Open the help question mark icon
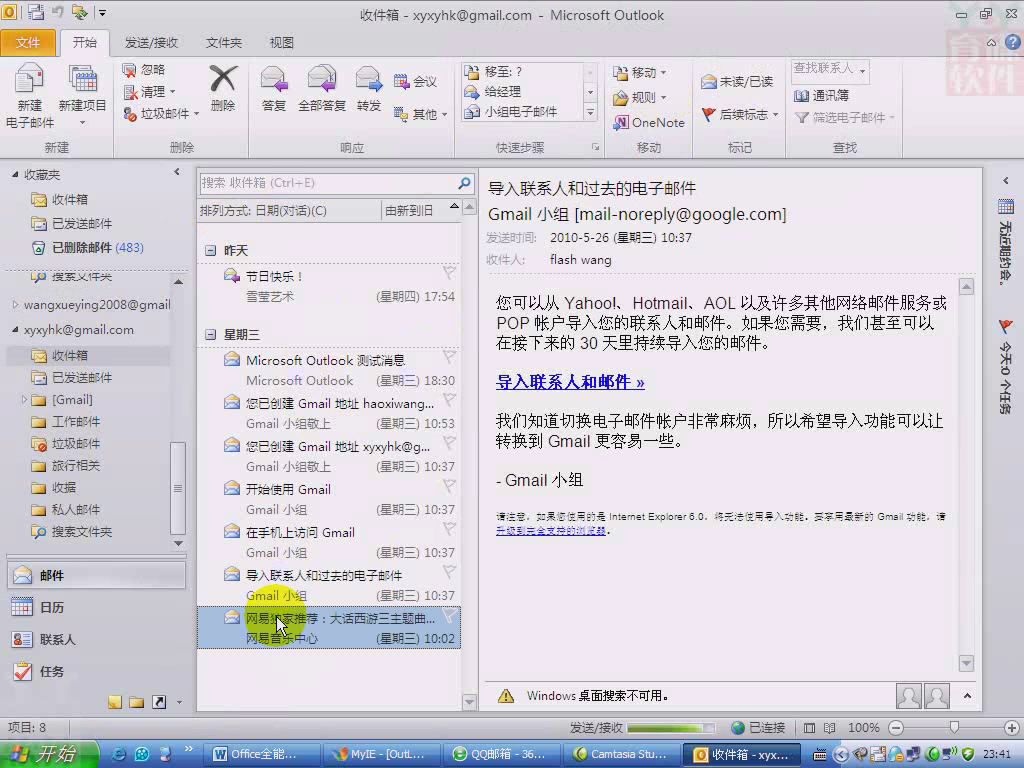 (x=1012, y=42)
